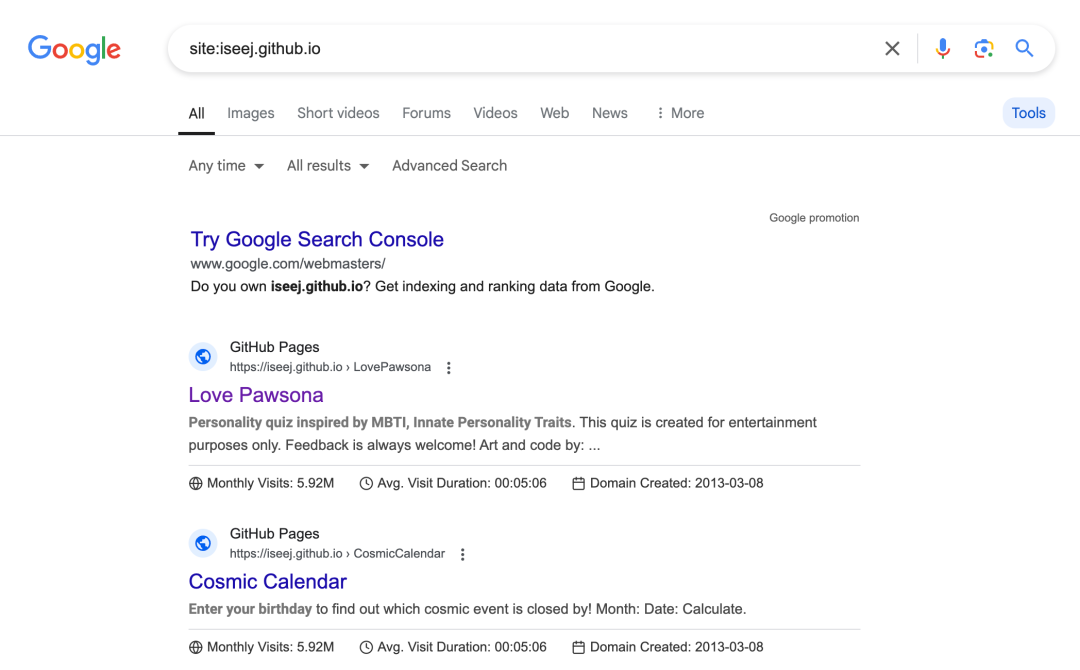Open the Love Pawsona result title

tap(256, 395)
